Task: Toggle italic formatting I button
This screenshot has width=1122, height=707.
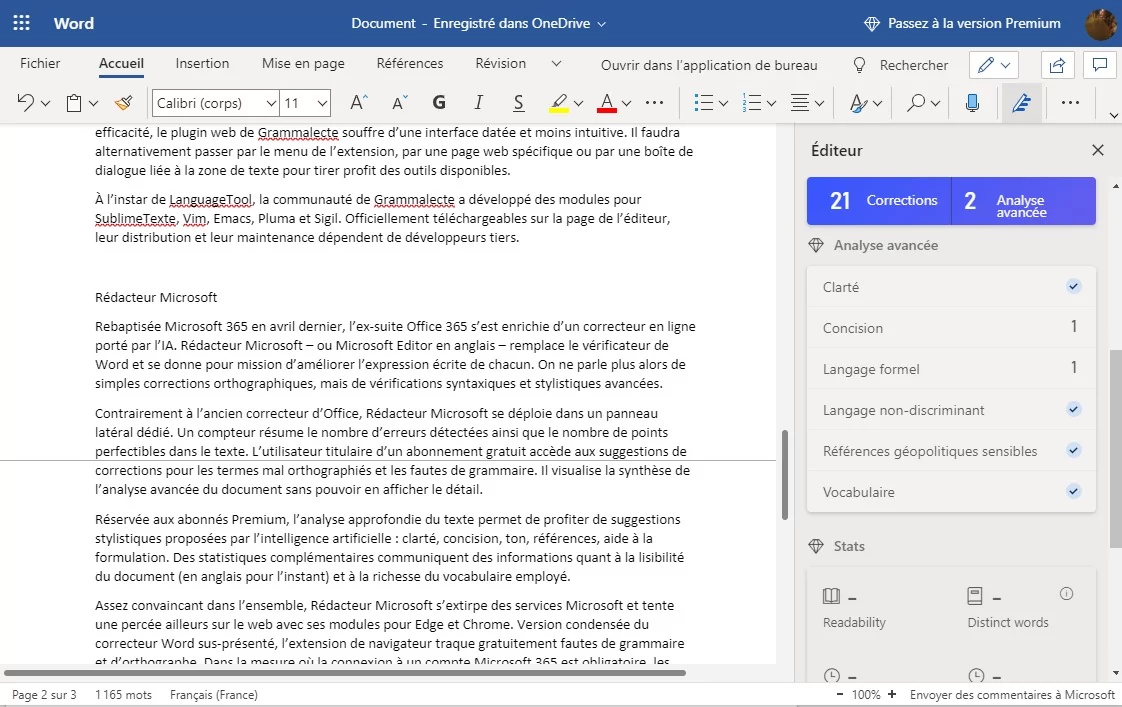Action: (x=479, y=102)
